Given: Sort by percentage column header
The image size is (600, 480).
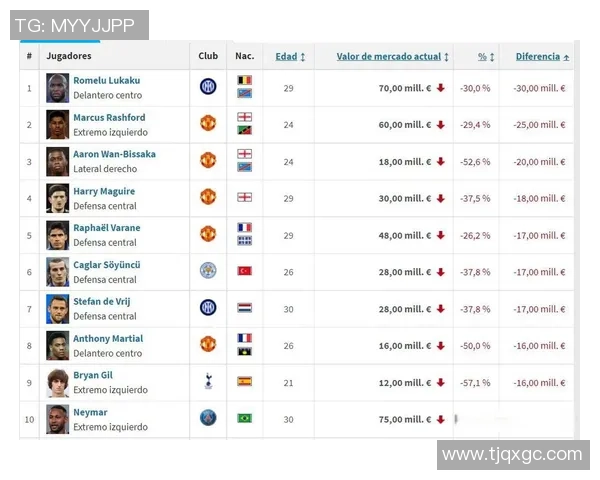Looking at the screenshot, I should tap(482, 57).
